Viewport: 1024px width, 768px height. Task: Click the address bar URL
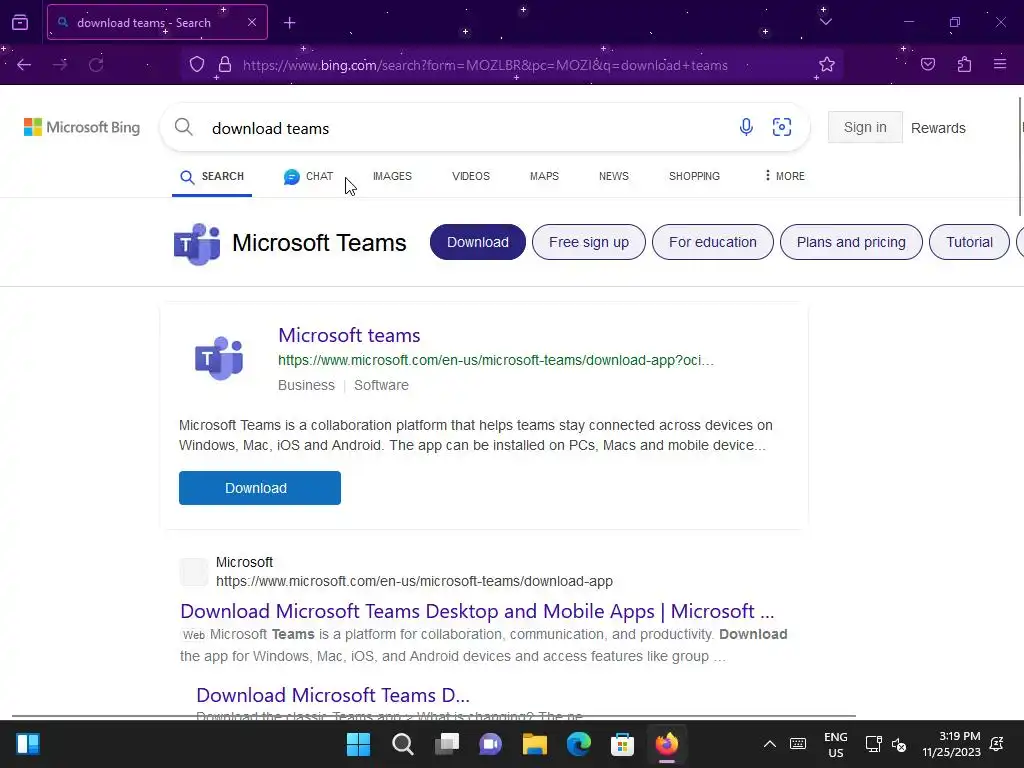[485, 65]
